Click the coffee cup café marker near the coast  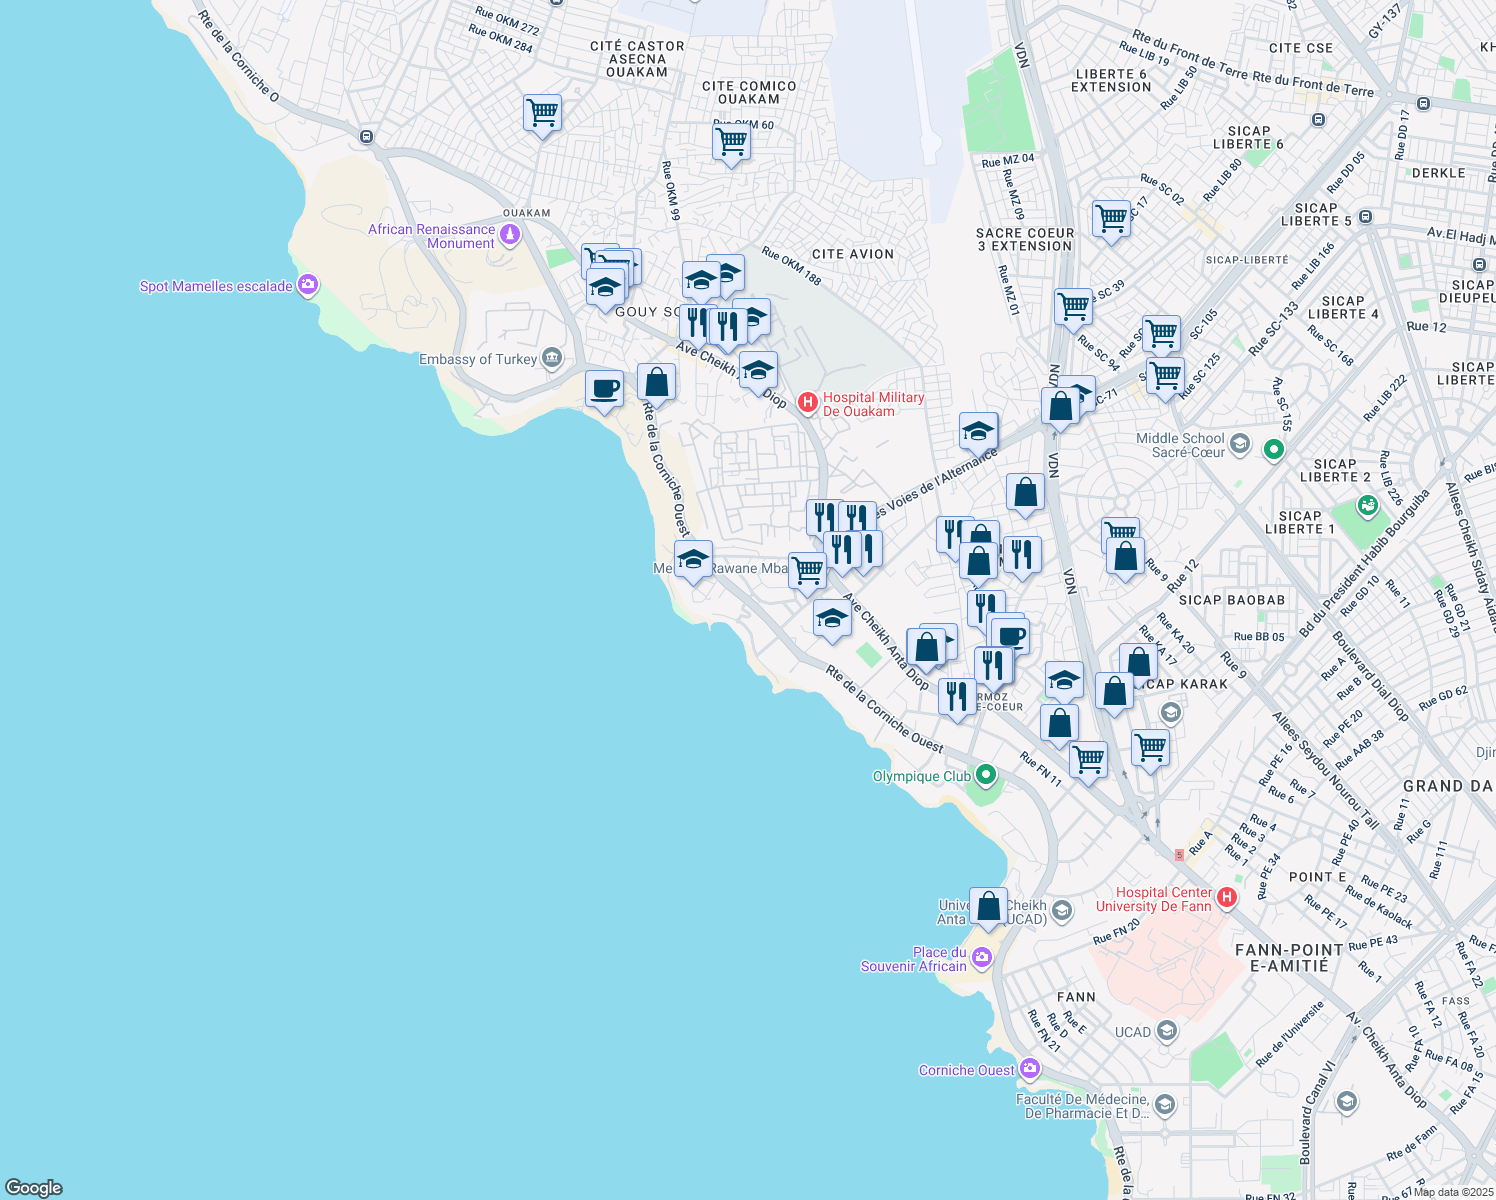click(604, 390)
